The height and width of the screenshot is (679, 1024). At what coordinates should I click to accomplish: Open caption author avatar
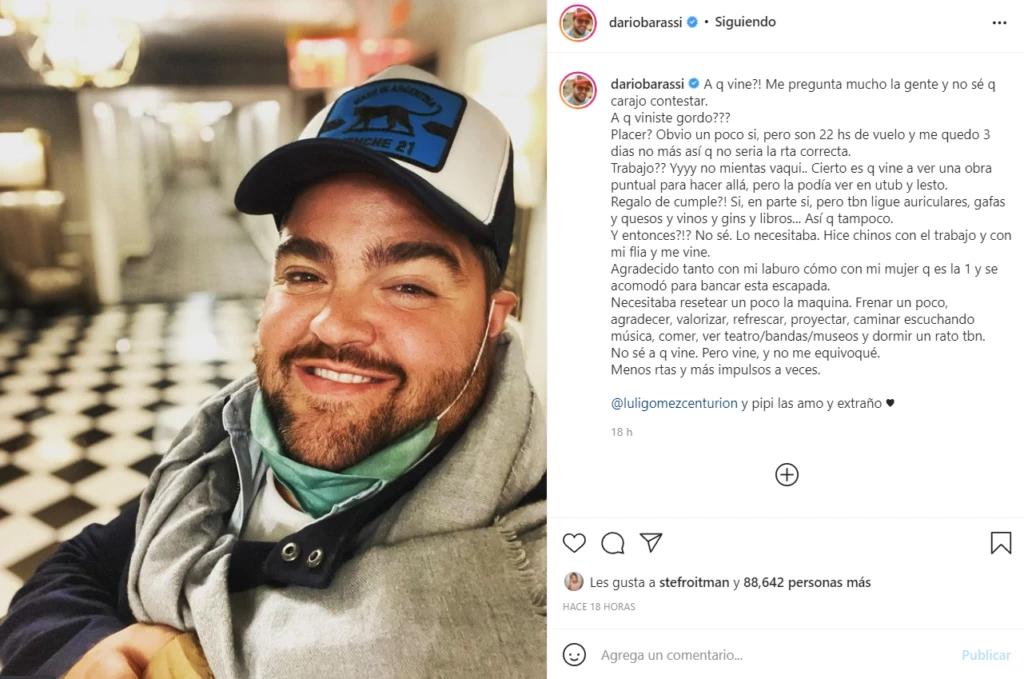pyautogui.click(x=578, y=90)
